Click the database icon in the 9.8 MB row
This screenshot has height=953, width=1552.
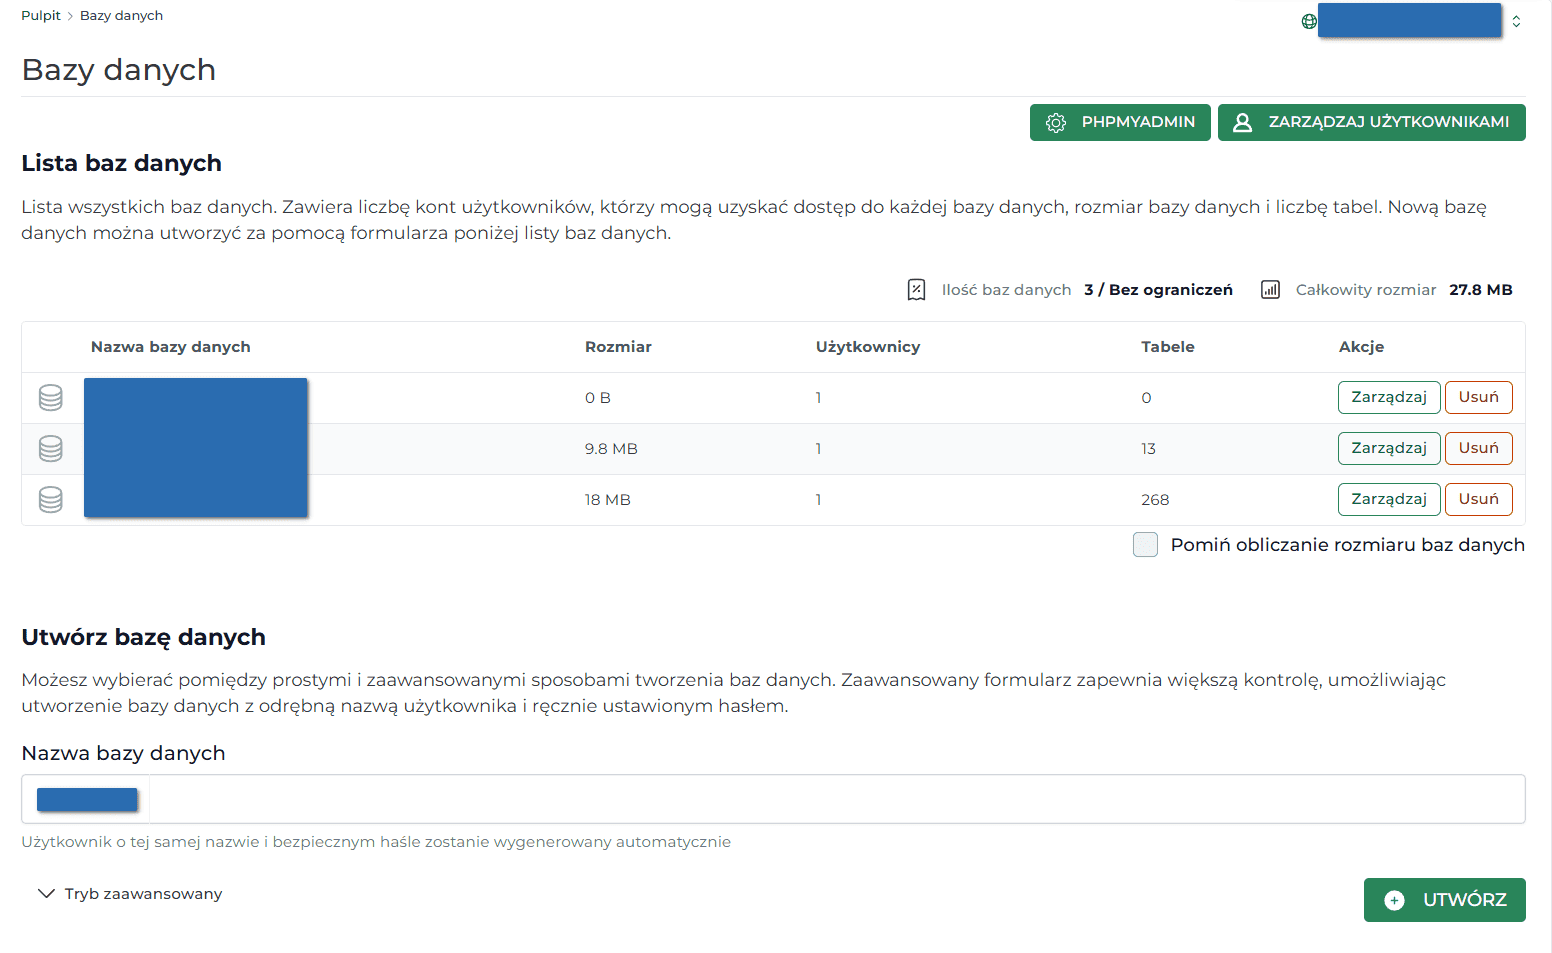(x=51, y=449)
